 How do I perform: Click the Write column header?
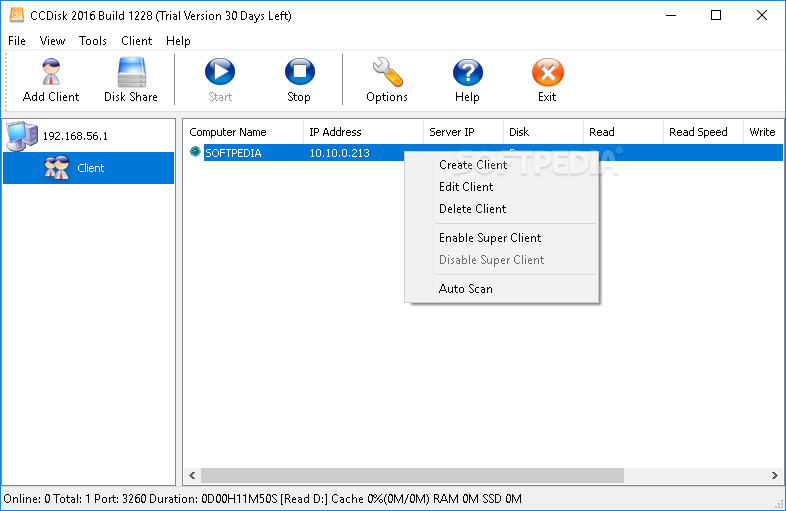pyautogui.click(x=763, y=132)
